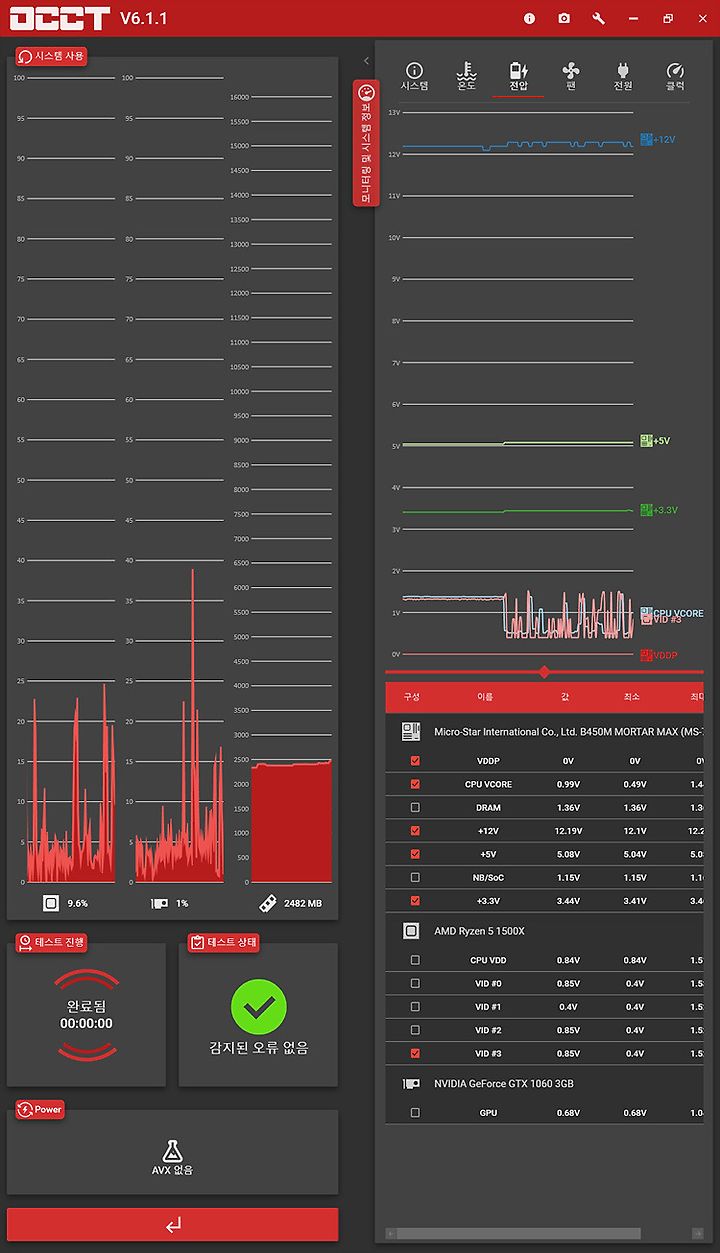Enable the DRAM checkbox
The height and width of the screenshot is (1253, 720).
pos(415,807)
